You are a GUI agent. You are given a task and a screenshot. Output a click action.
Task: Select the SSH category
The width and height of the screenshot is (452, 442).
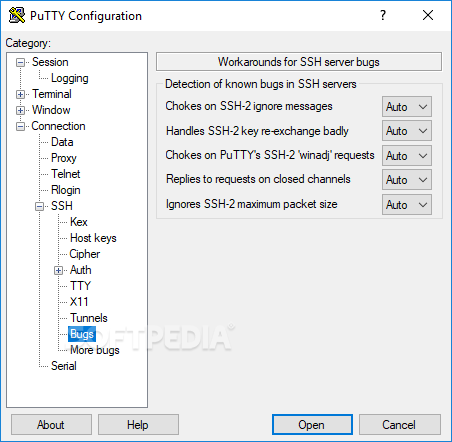(62, 206)
